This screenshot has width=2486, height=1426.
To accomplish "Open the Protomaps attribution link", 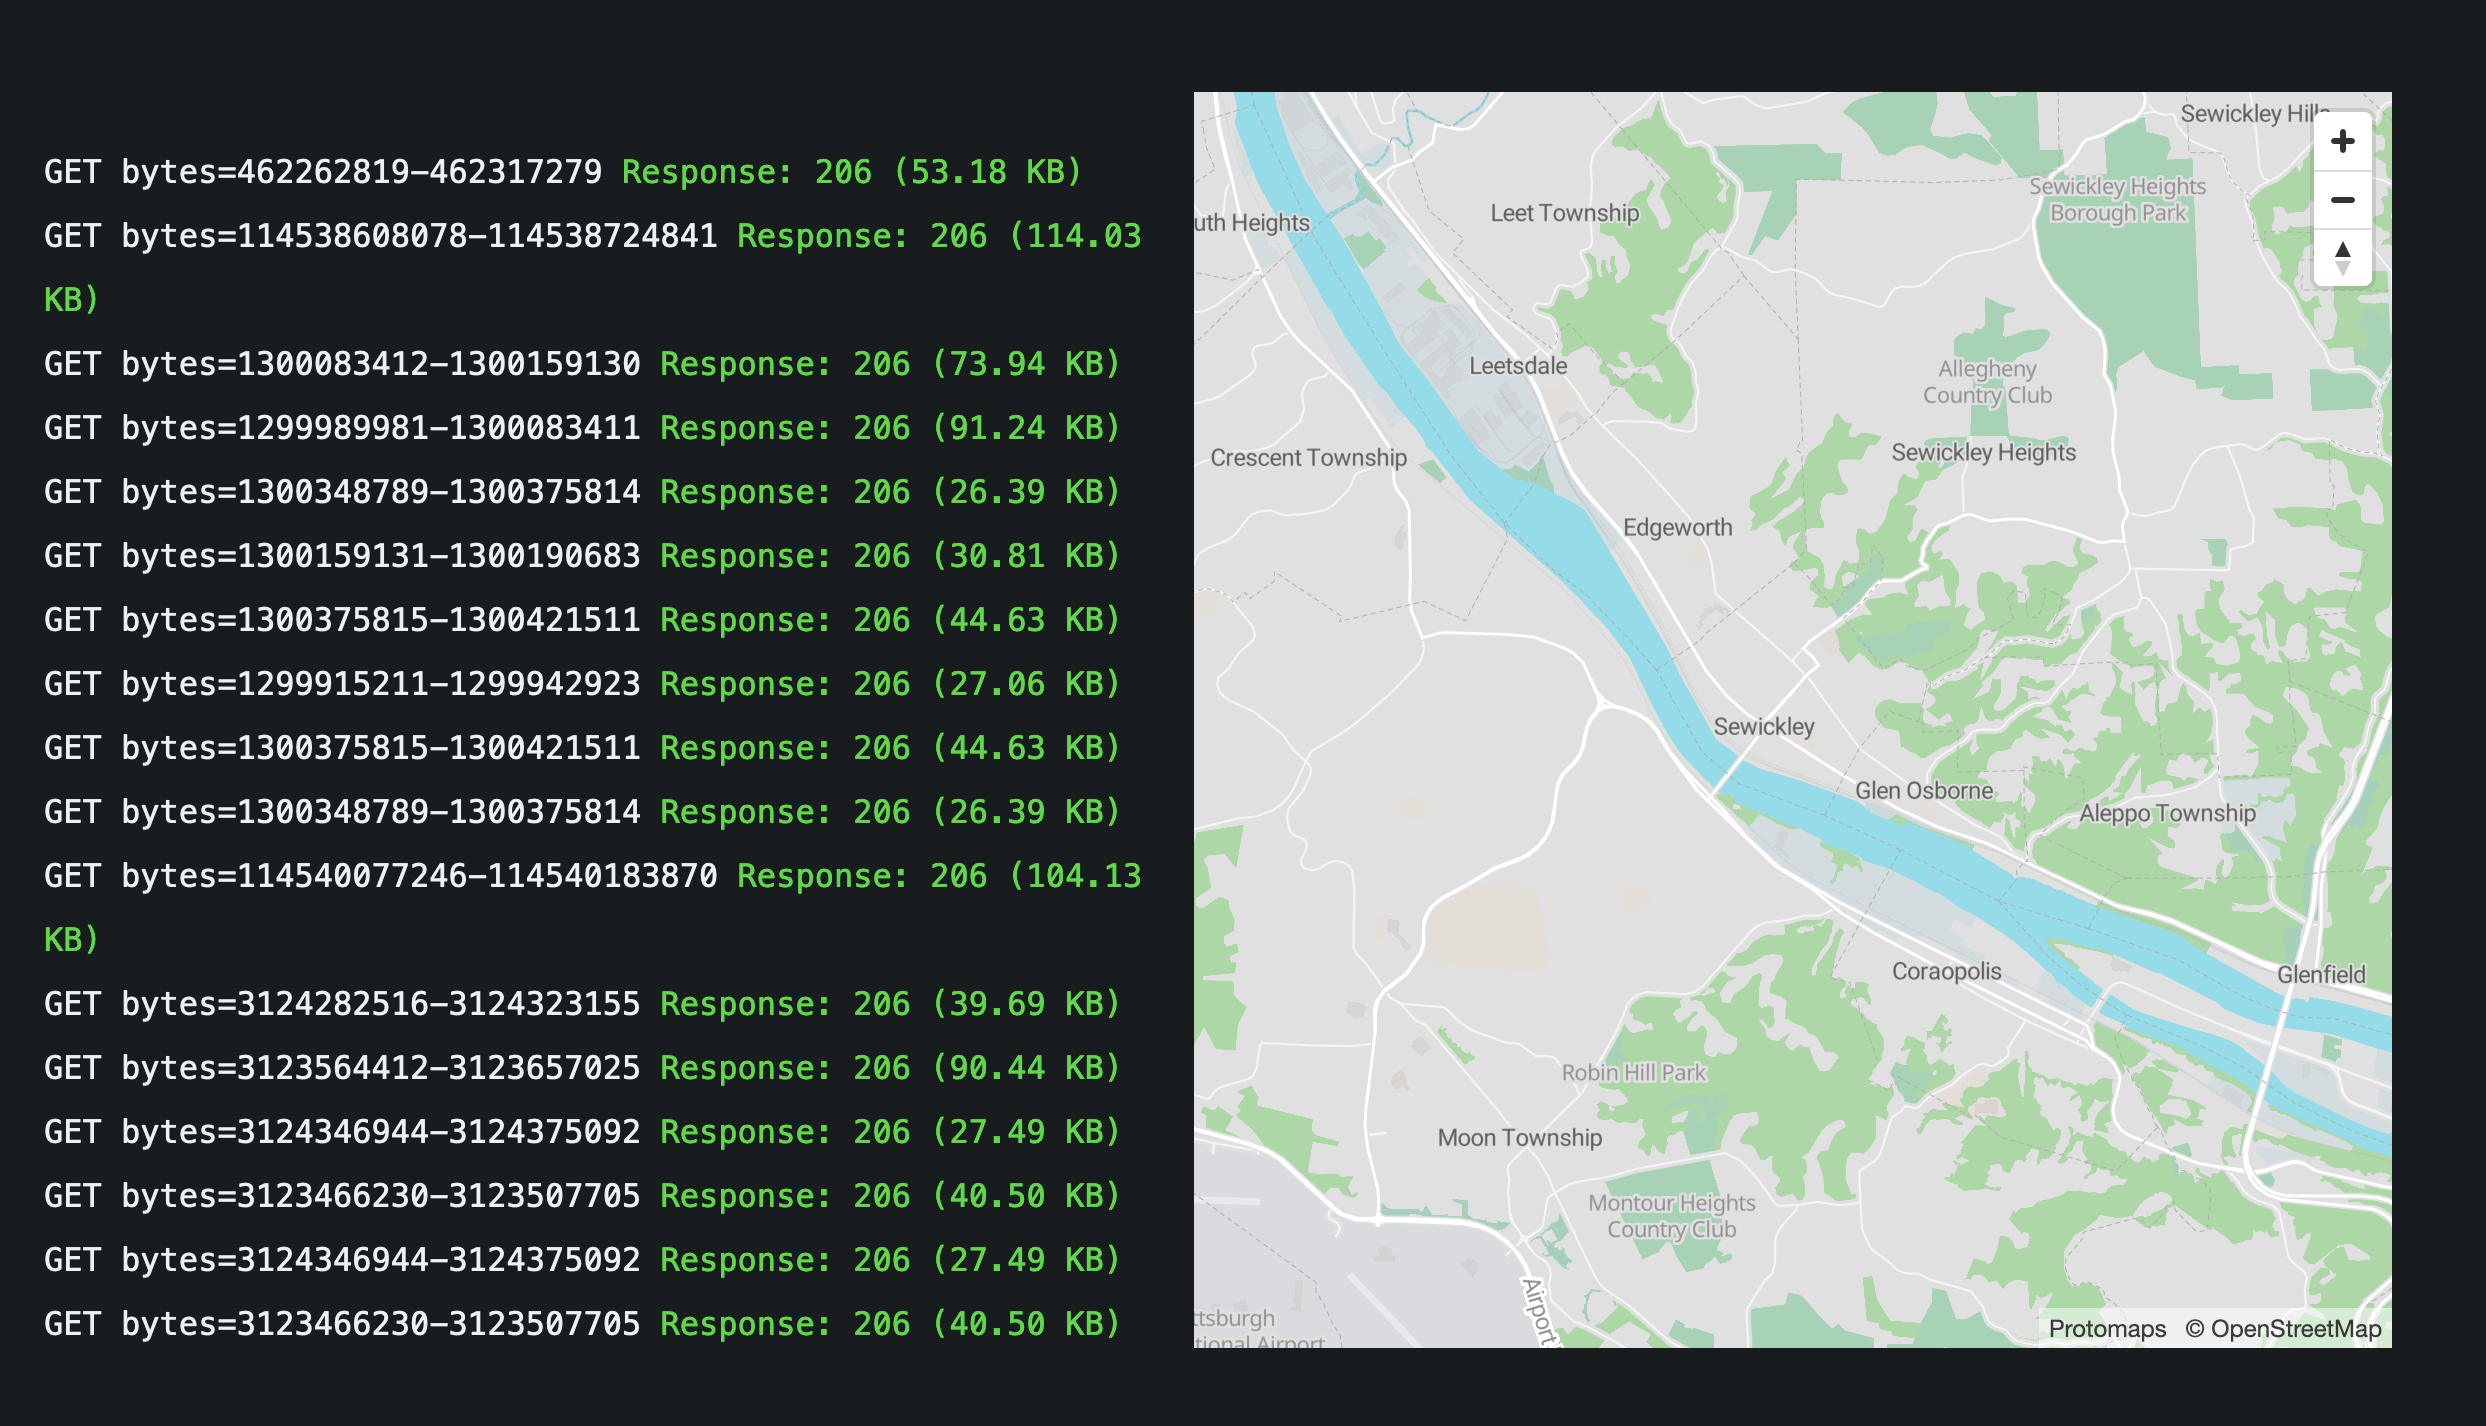I will click(x=2107, y=1328).
